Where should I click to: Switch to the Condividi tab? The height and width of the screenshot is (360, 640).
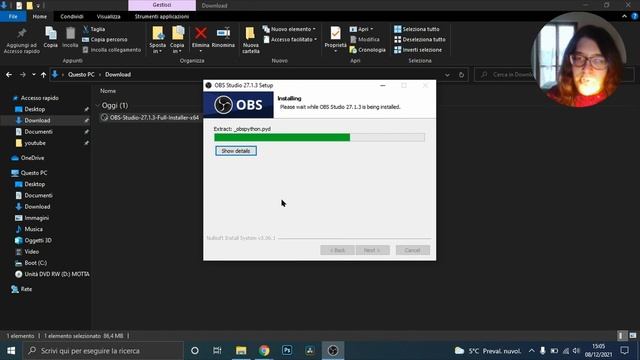coord(72,16)
